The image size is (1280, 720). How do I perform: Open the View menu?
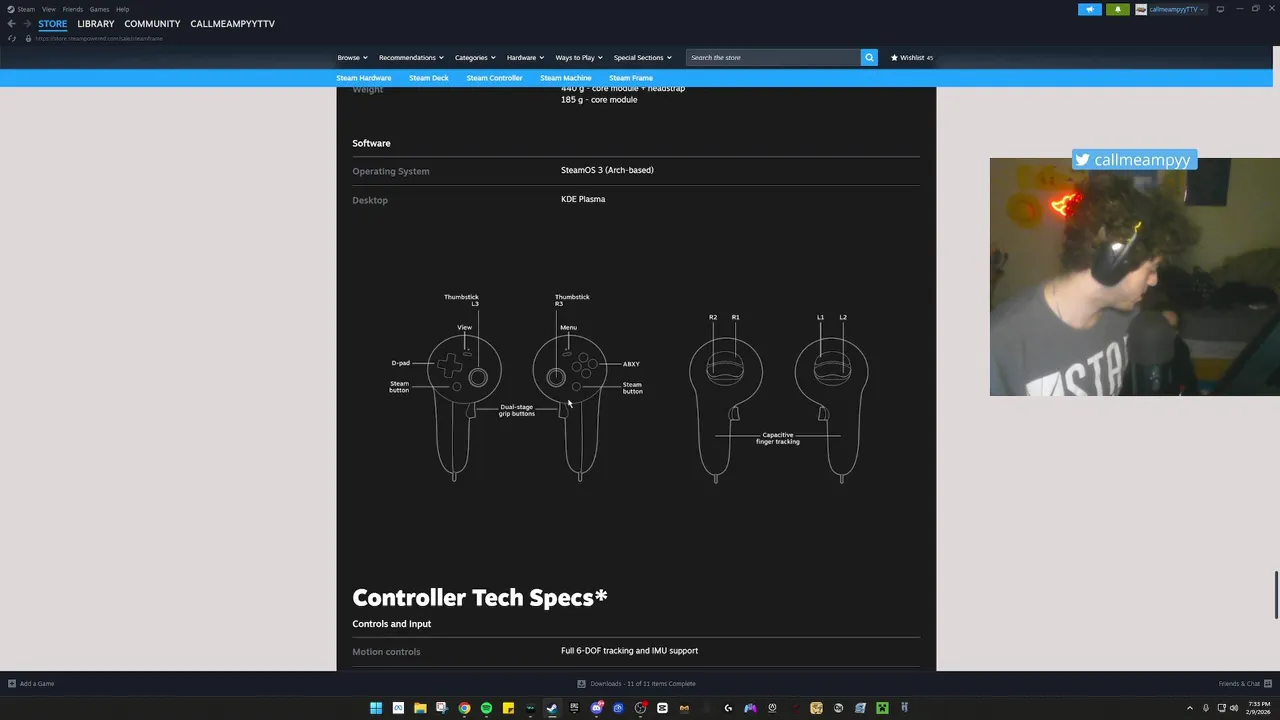pos(48,9)
